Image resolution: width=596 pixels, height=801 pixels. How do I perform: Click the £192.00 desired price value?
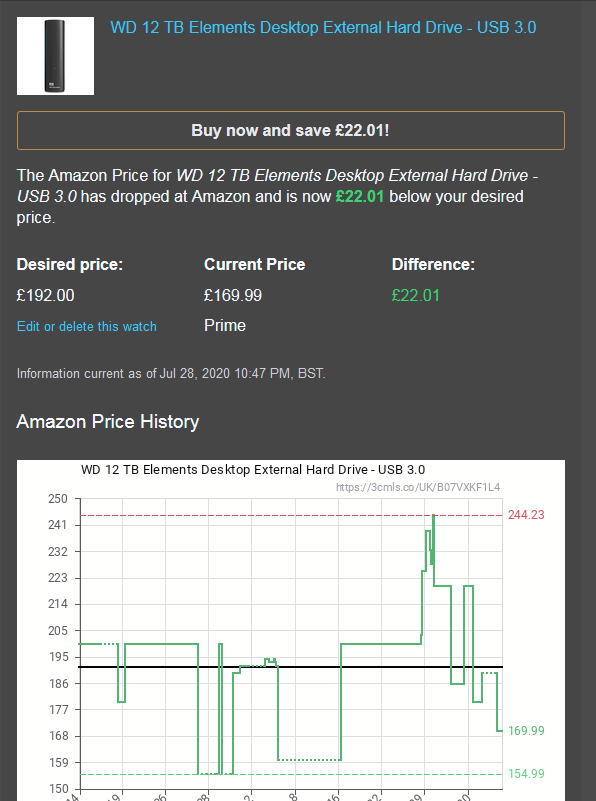click(x=45, y=295)
